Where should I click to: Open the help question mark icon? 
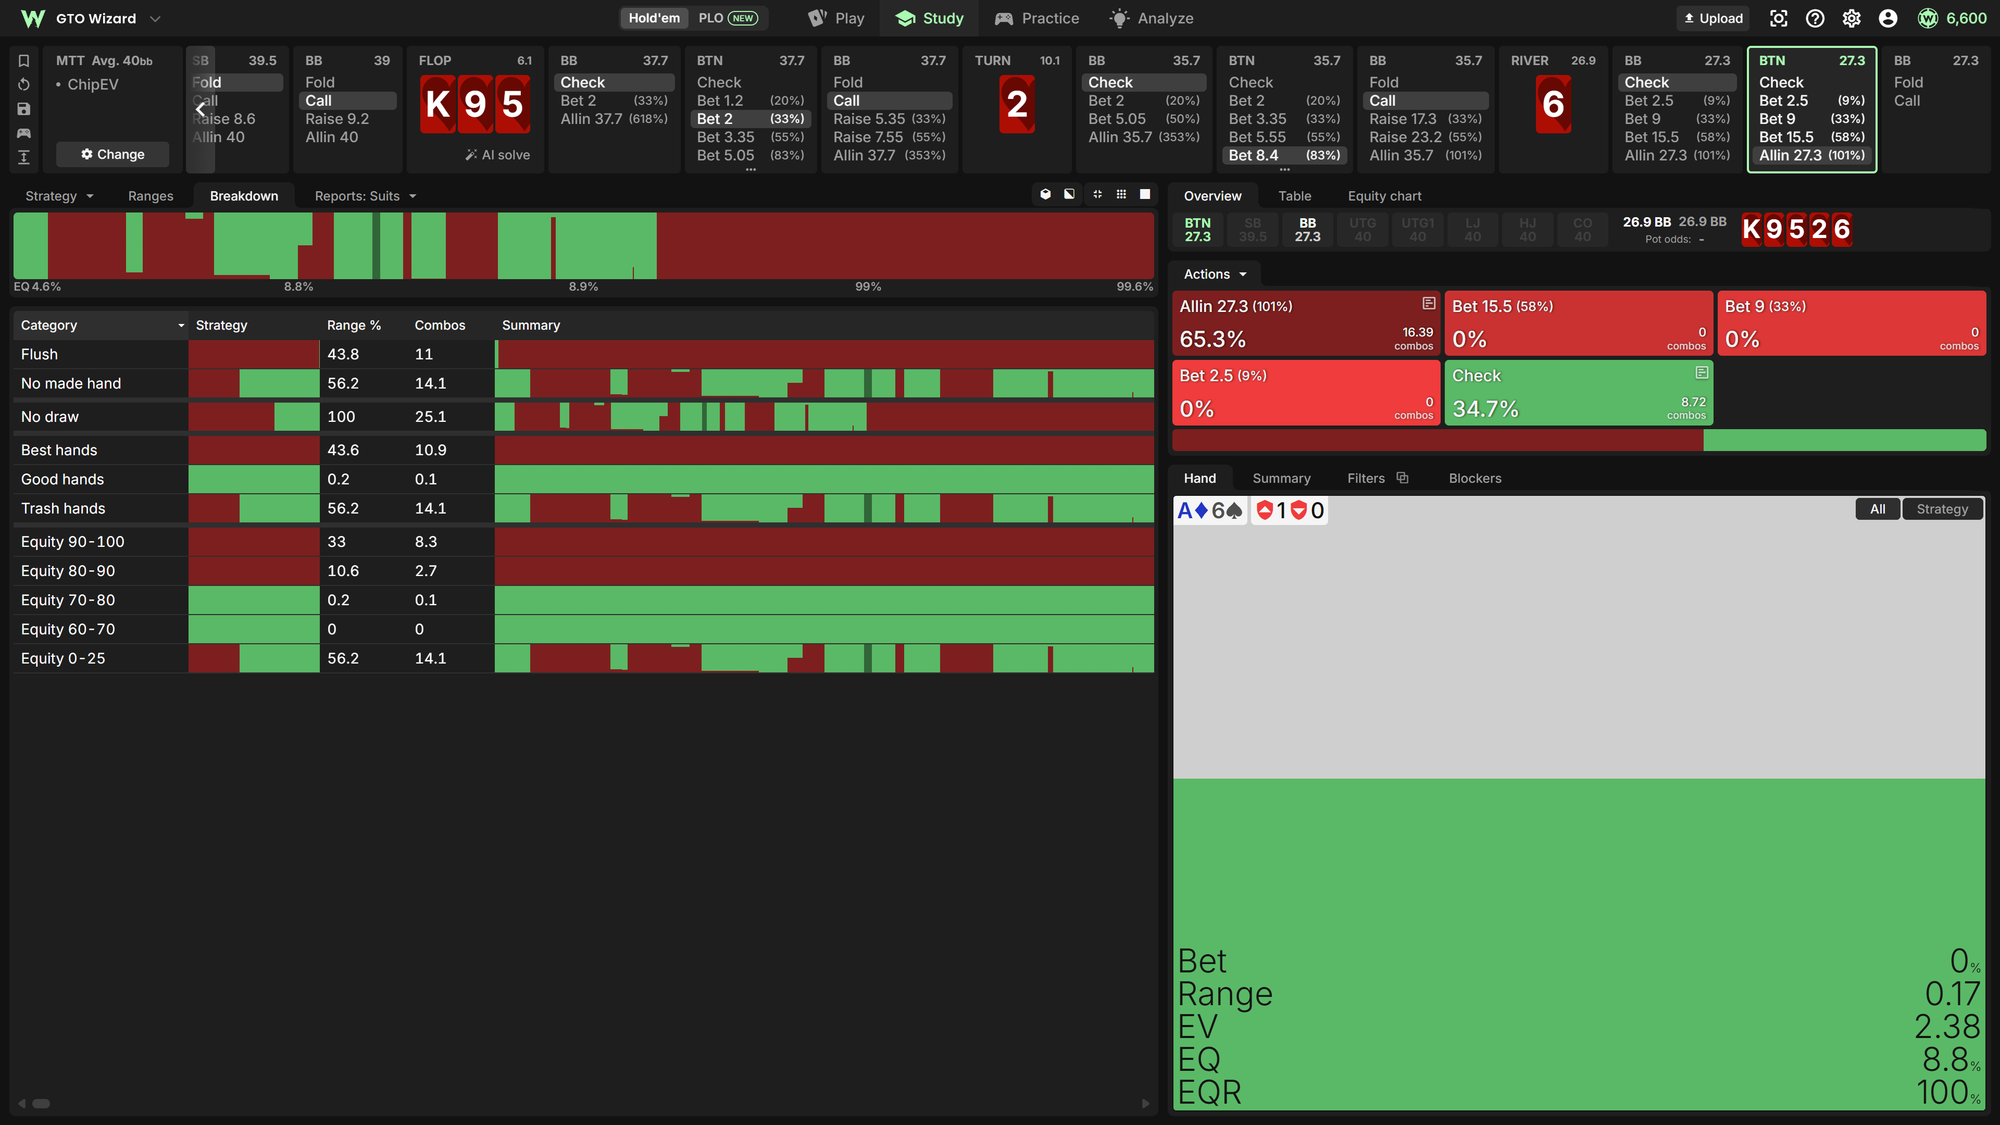coord(1815,18)
